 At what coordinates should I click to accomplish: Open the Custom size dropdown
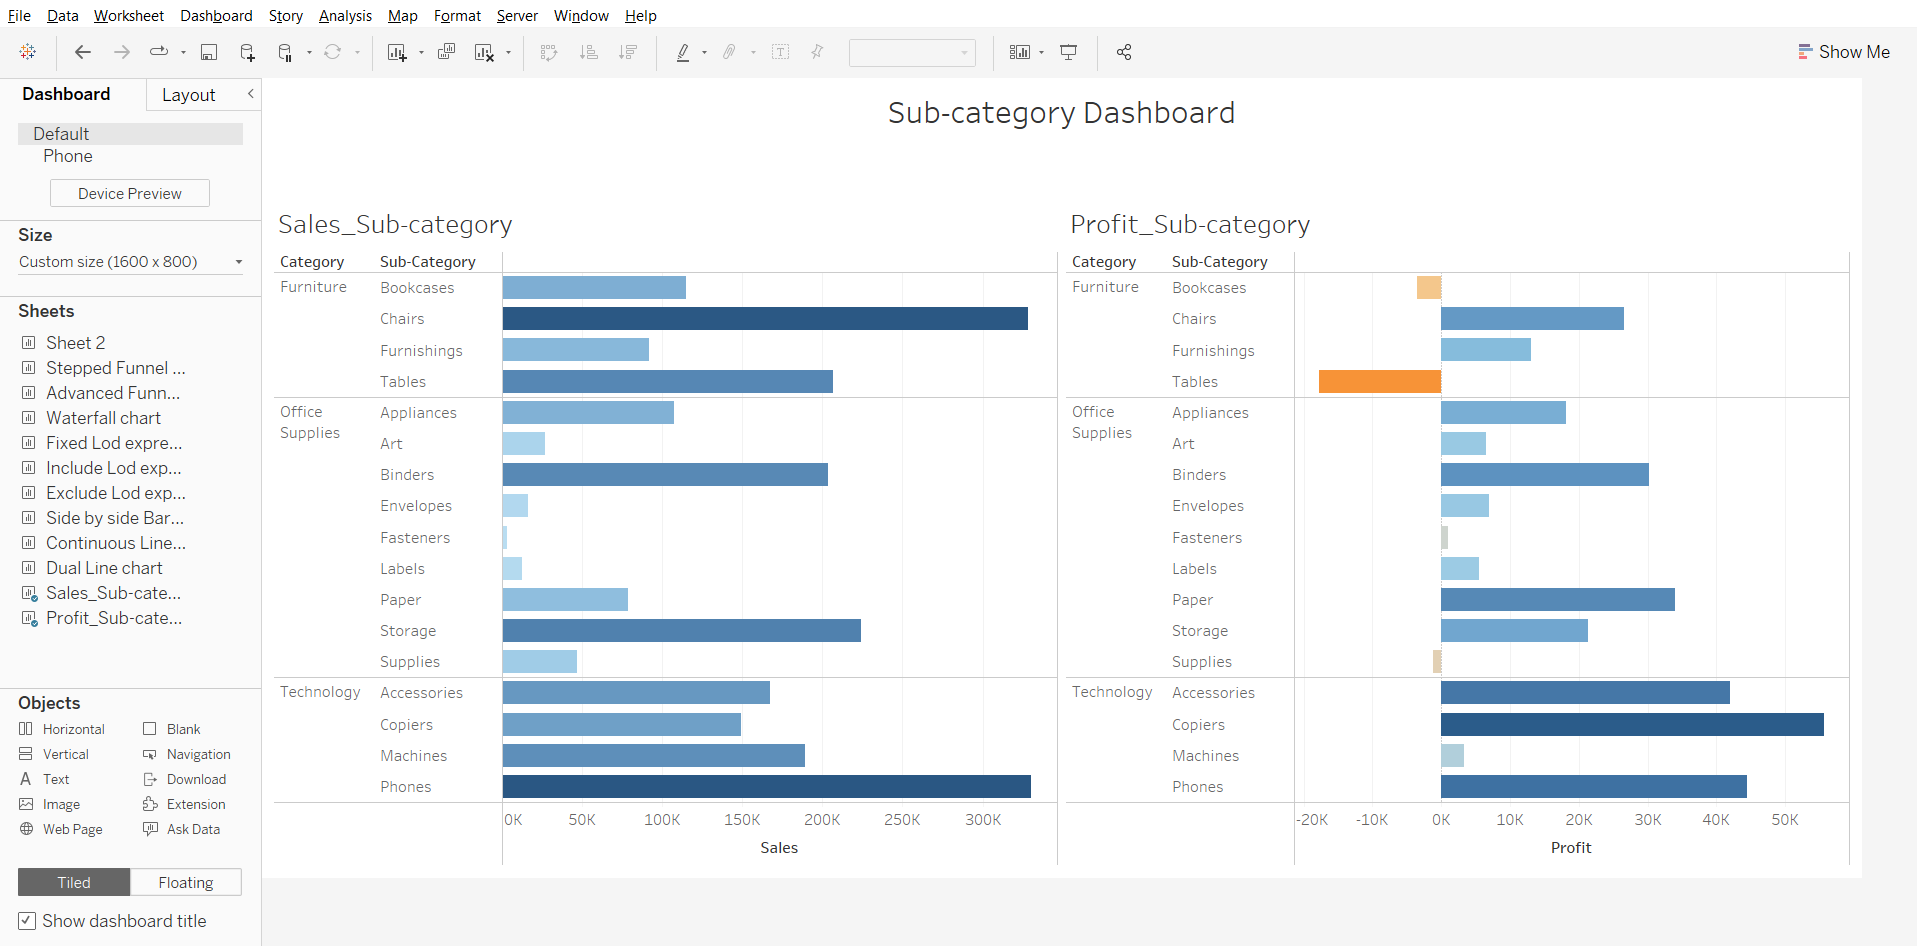[x=131, y=262]
